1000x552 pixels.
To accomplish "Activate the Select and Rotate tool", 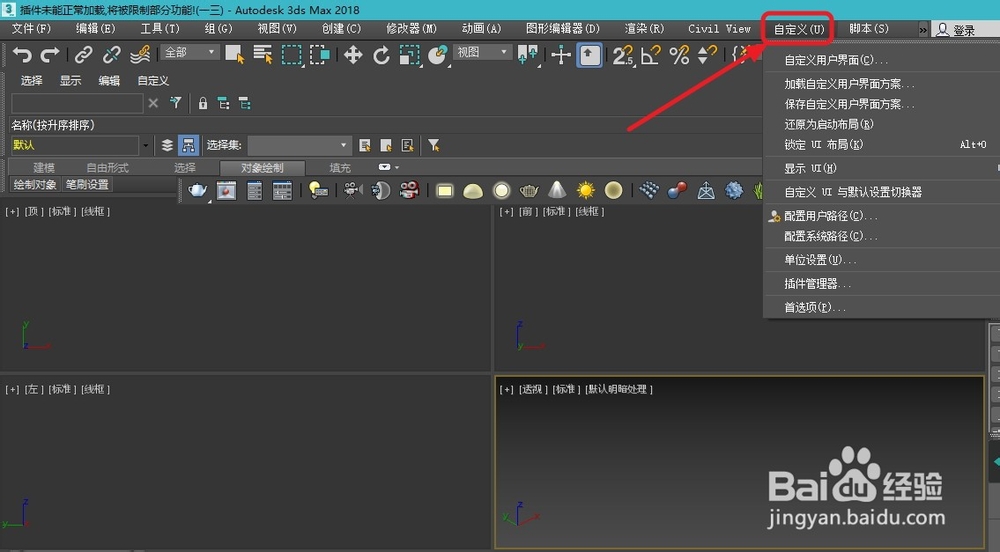I will coord(381,55).
